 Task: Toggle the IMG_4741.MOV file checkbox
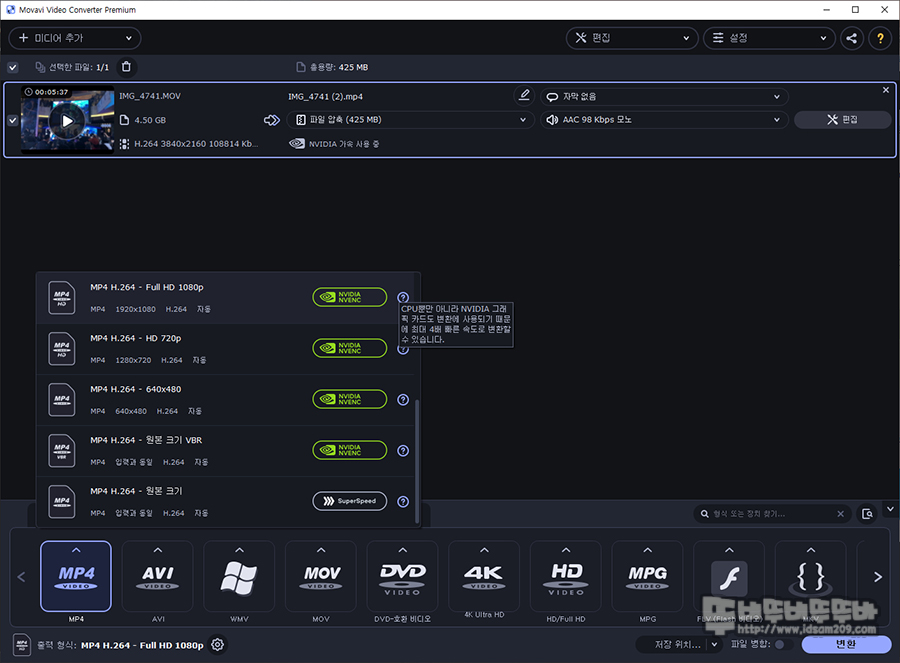[13, 121]
